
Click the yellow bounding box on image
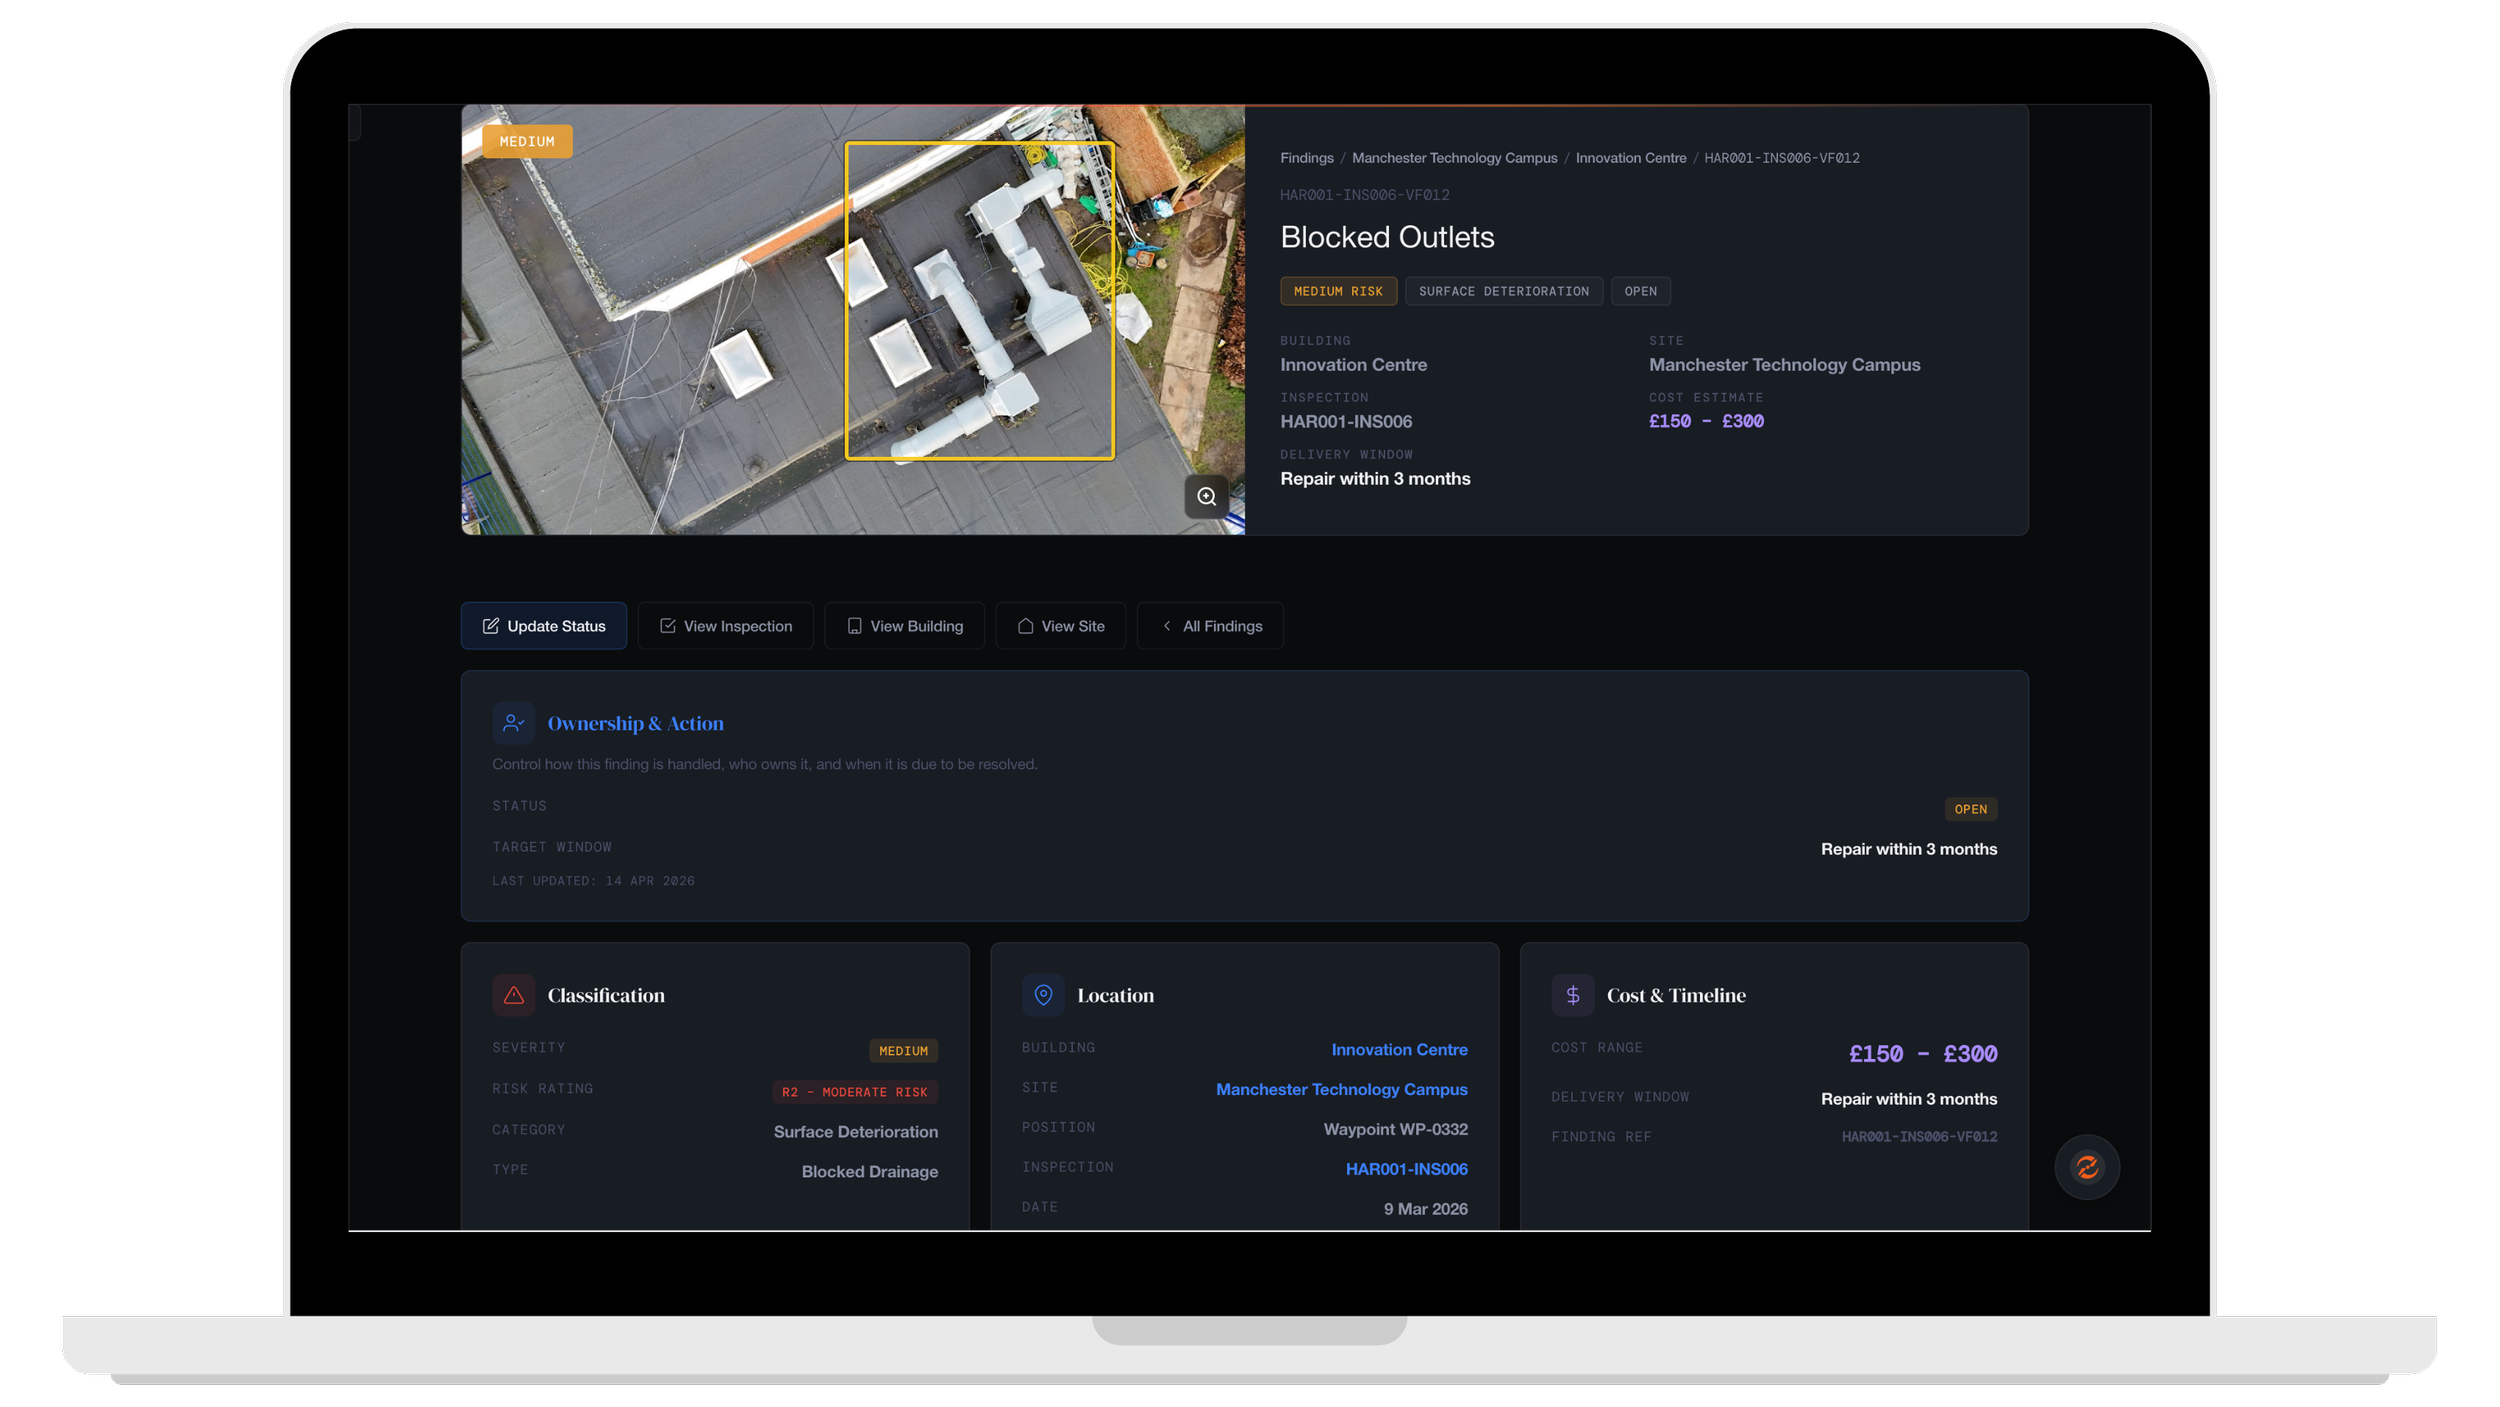click(x=979, y=300)
